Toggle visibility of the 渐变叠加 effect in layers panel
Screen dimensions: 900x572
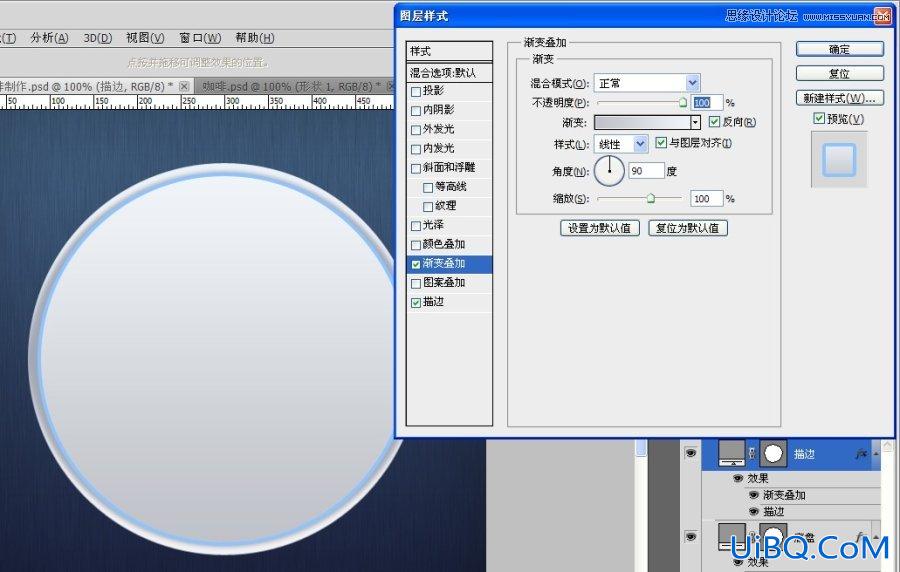[x=754, y=495]
